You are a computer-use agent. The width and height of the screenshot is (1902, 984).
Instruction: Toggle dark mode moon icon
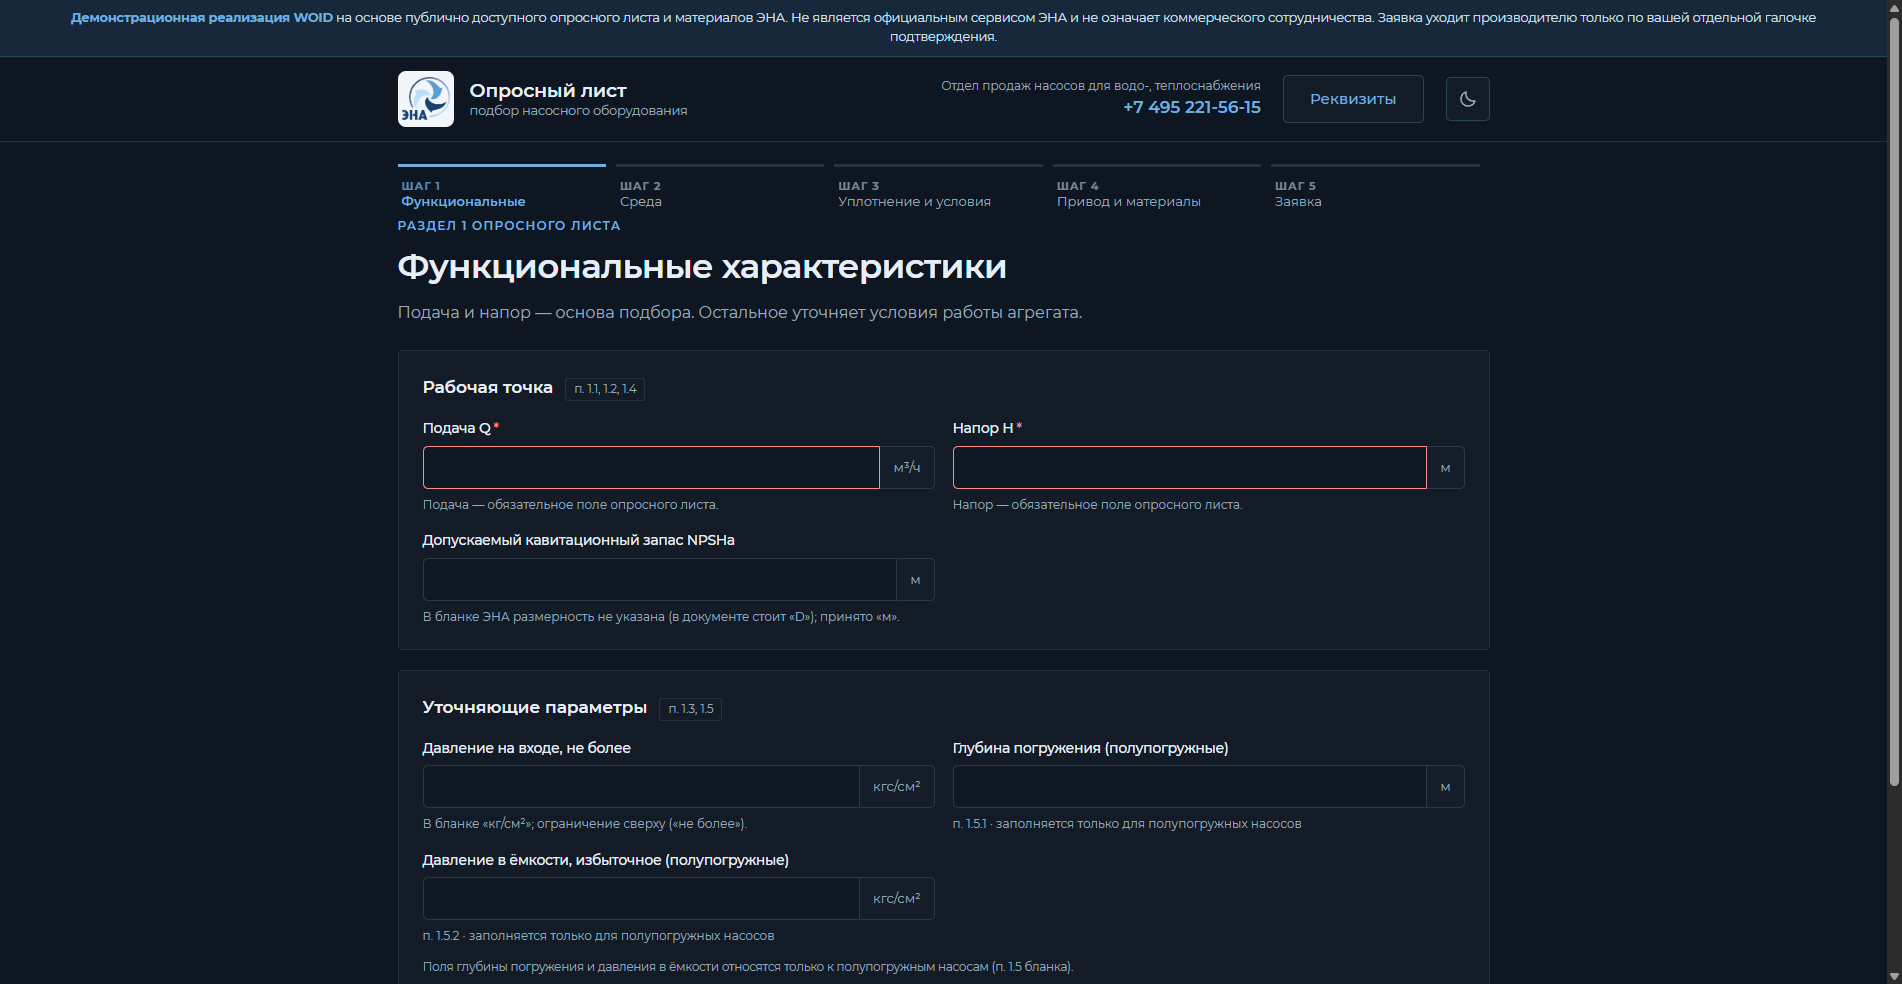(x=1467, y=99)
